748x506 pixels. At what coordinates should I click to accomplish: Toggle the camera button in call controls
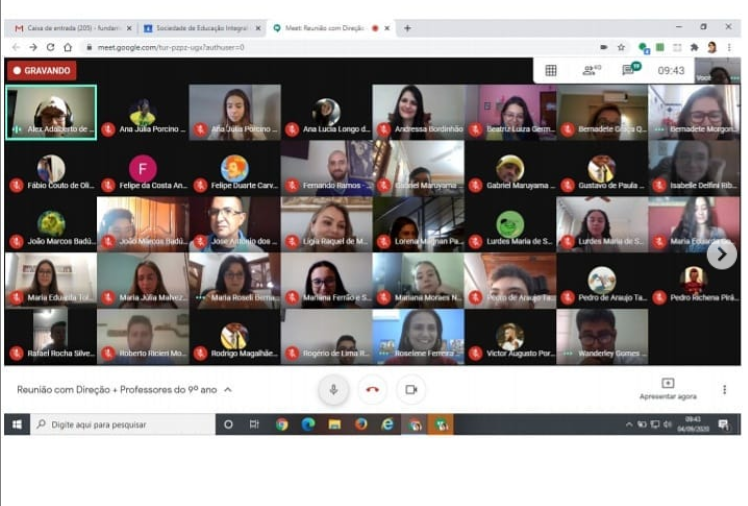pos(410,389)
